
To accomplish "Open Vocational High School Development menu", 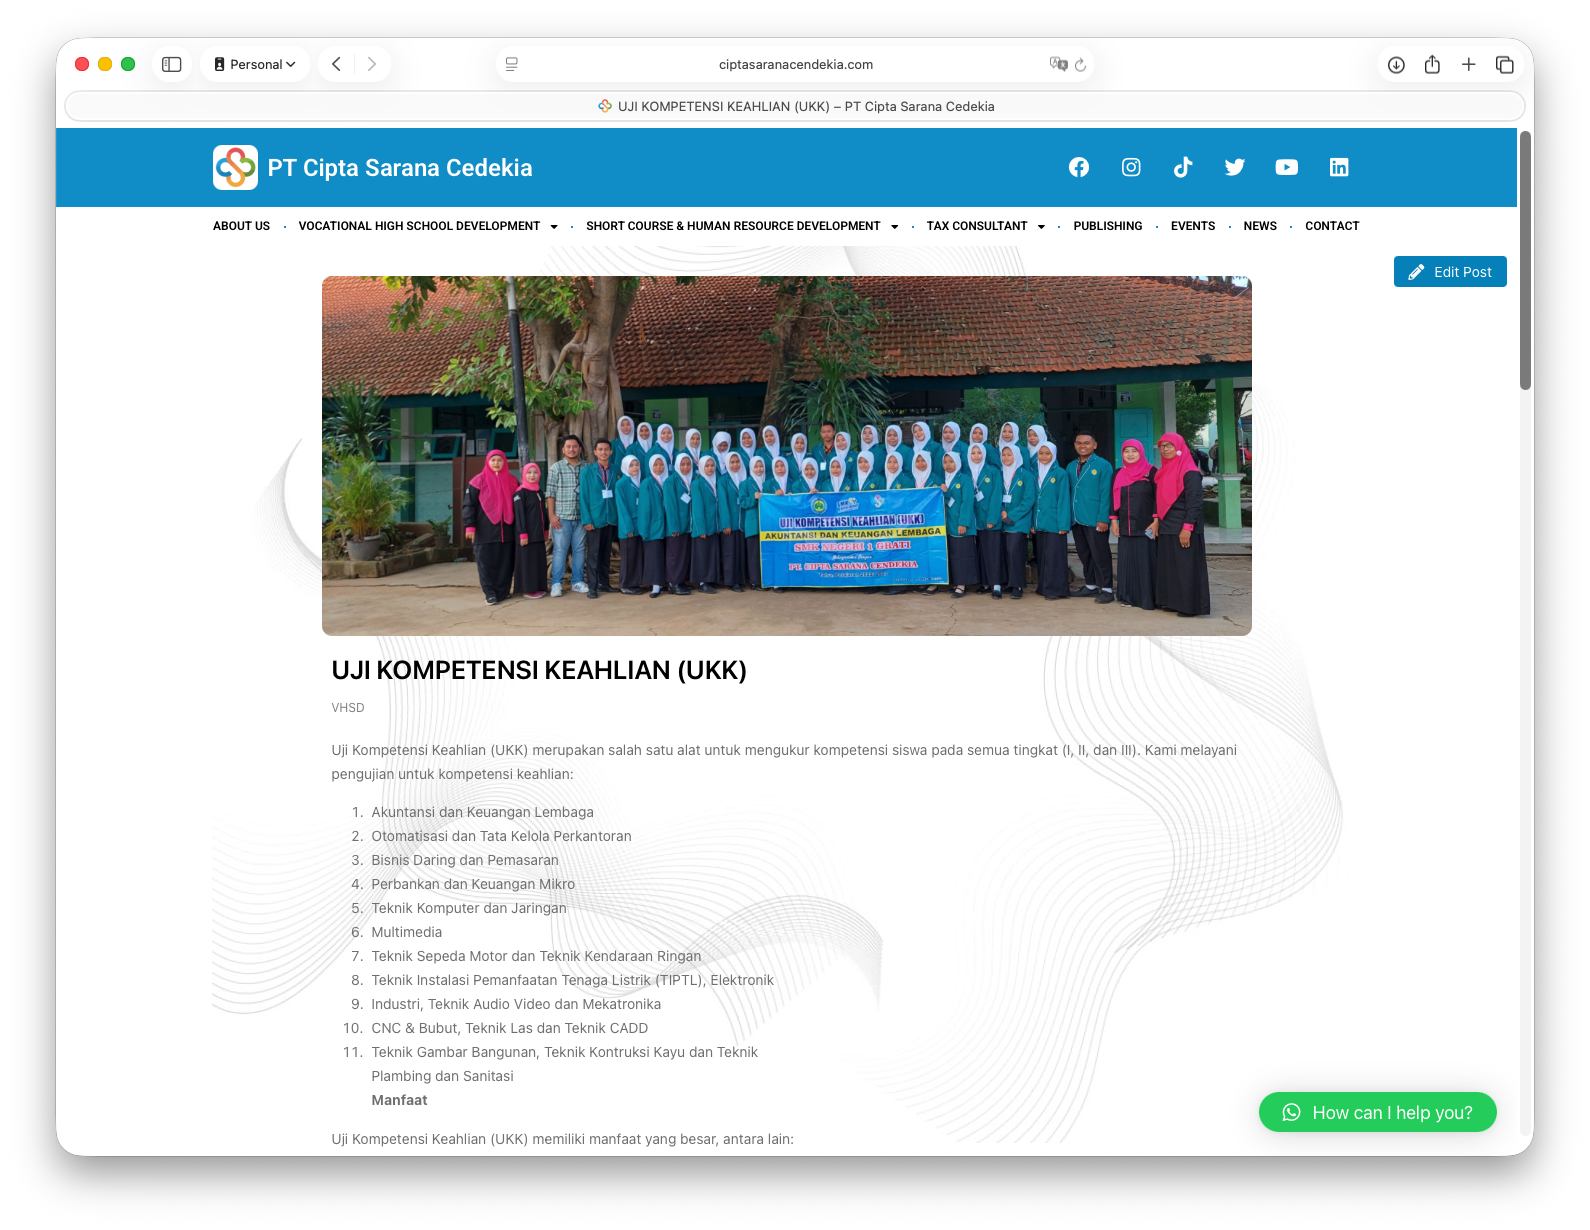I will point(419,226).
